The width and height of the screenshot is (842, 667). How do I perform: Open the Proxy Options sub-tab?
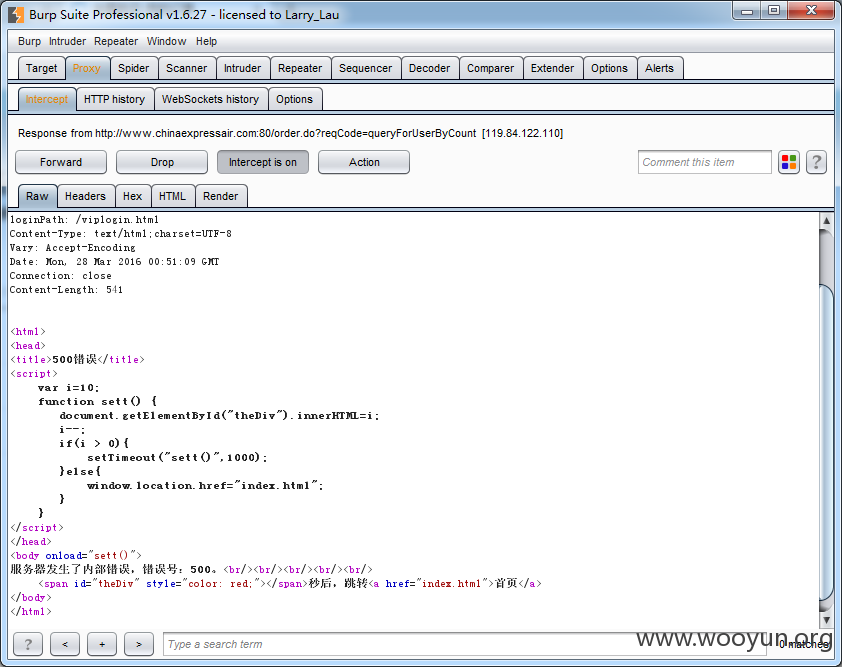point(294,99)
